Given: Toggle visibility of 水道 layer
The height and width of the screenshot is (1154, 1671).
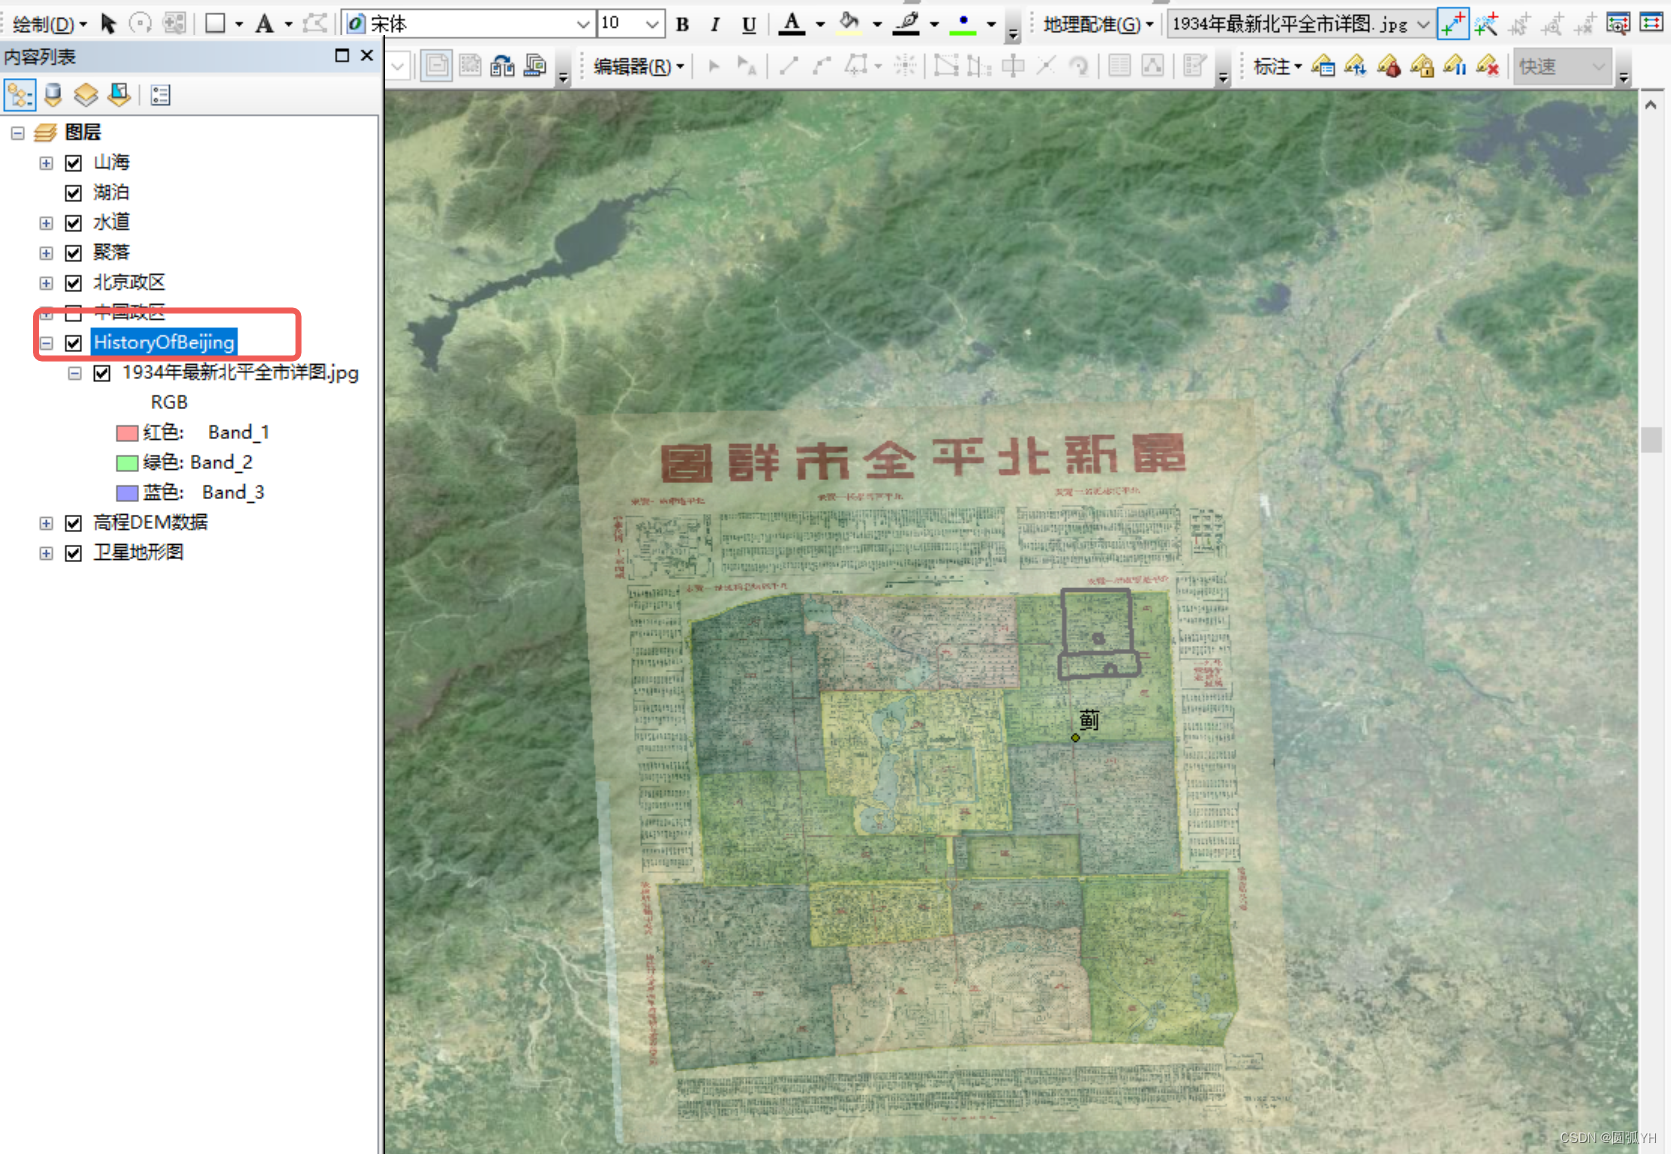Looking at the screenshot, I should click(73, 222).
